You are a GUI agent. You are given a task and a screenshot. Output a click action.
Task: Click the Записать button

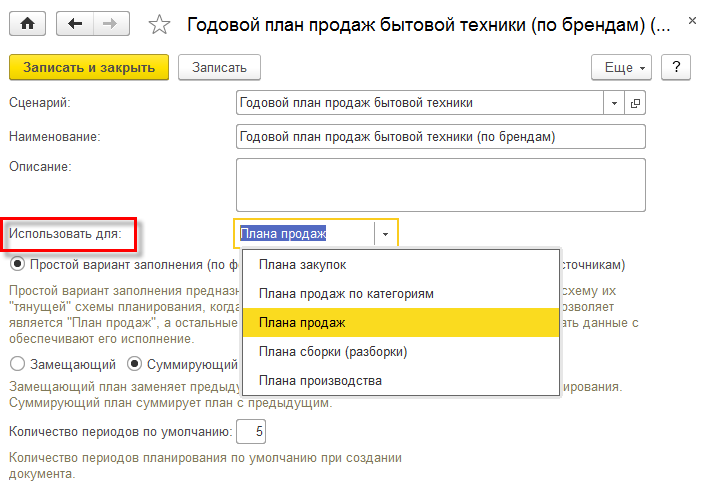[219, 67]
